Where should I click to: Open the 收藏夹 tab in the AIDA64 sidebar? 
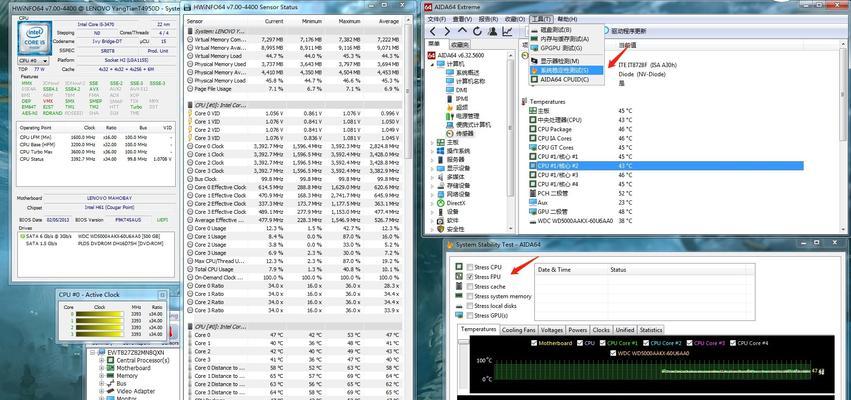point(460,45)
